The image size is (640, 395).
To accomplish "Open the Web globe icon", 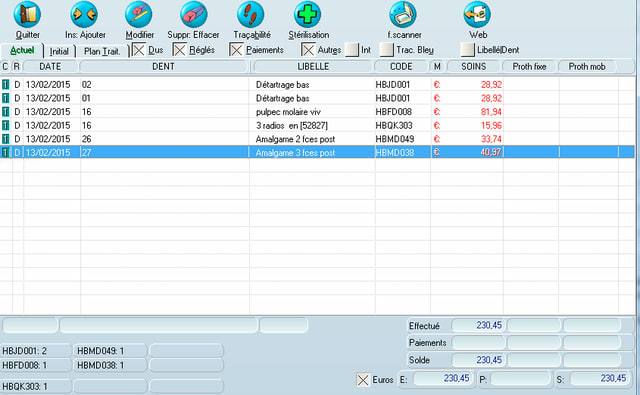I will point(477,14).
